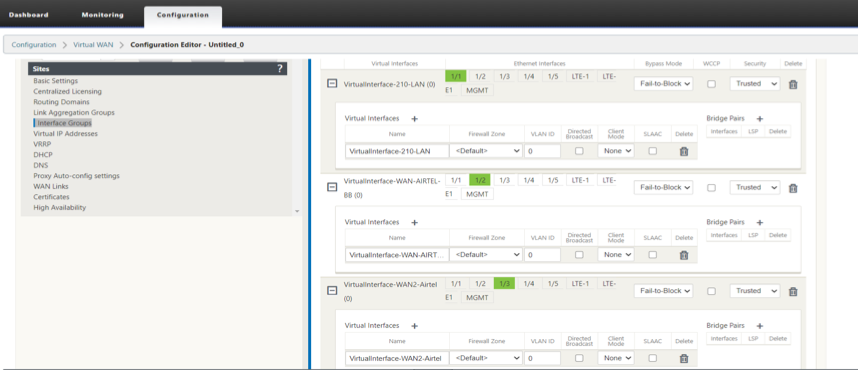
Task: Delete the VirtualInterface-WAN2-Airtel interface group
Action: pyautogui.click(x=793, y=292)
